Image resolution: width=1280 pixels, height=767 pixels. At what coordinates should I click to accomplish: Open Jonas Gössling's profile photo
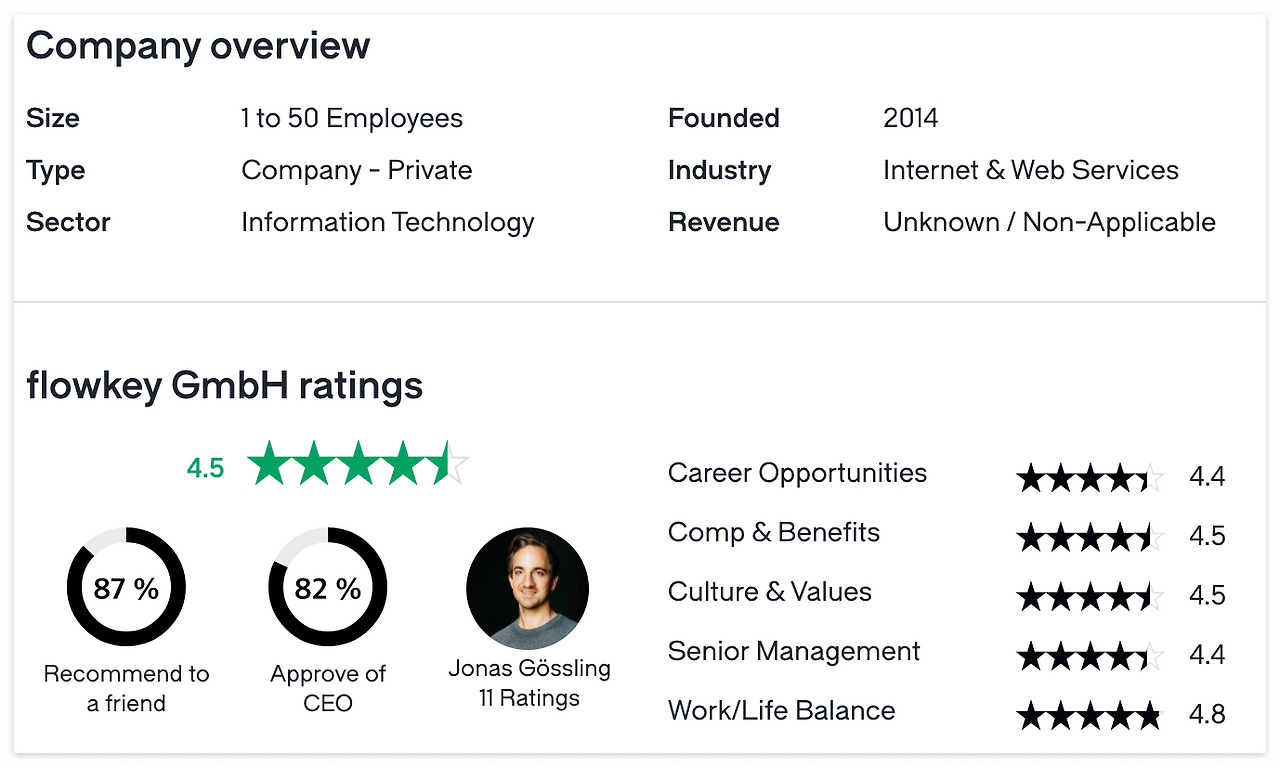pos(527,588)
